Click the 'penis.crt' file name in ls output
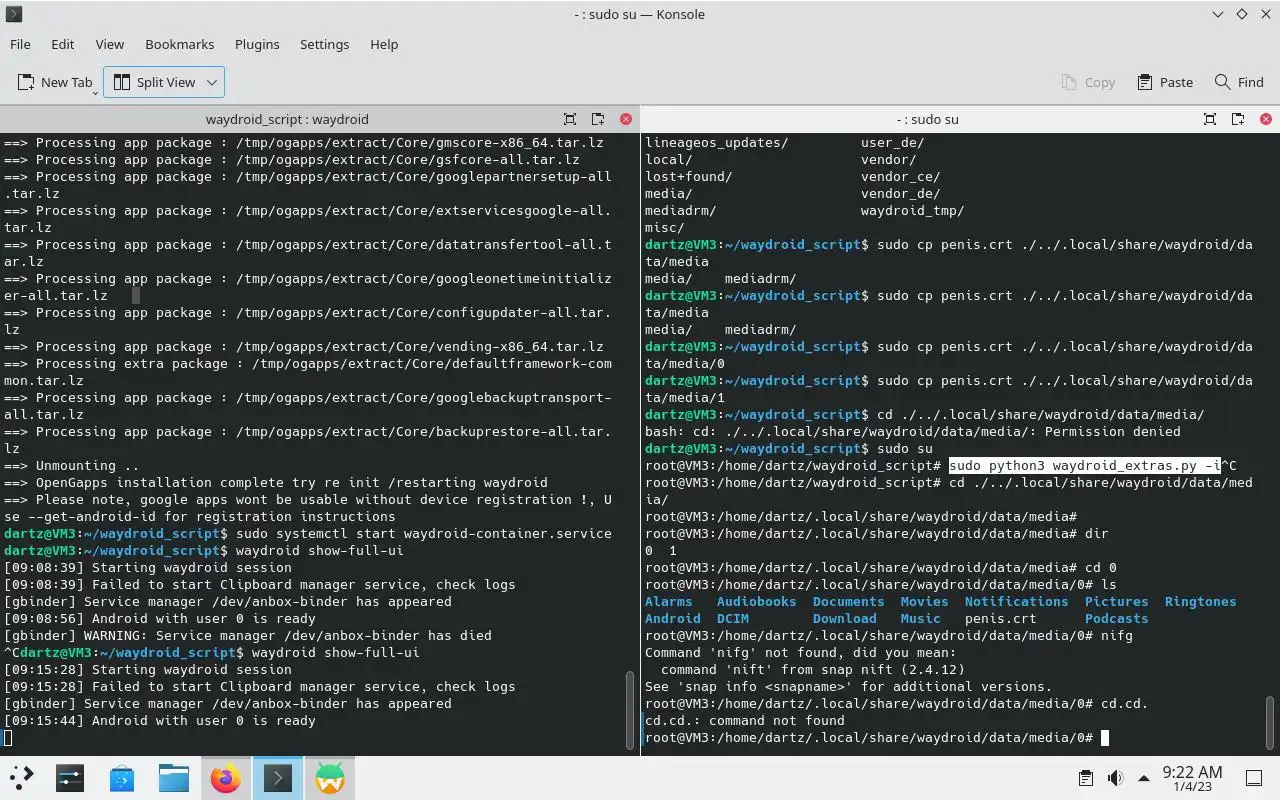The height and width of the screenshot is (800, 1280). click(1000, 618)
